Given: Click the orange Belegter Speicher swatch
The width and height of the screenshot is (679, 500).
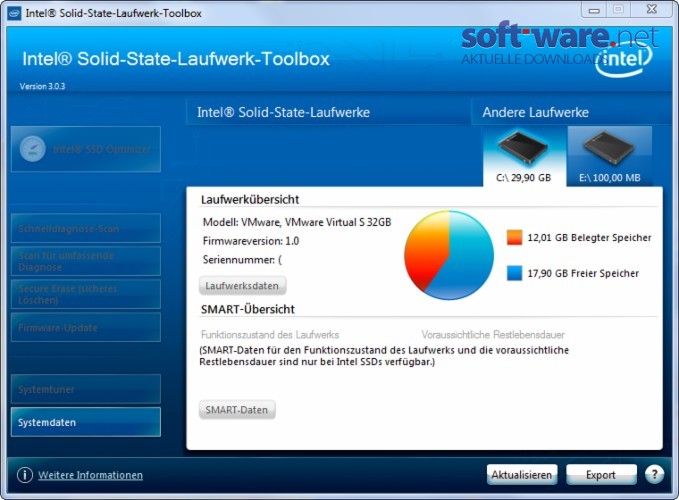Looking at the screenshot, I should click(514, 237).
